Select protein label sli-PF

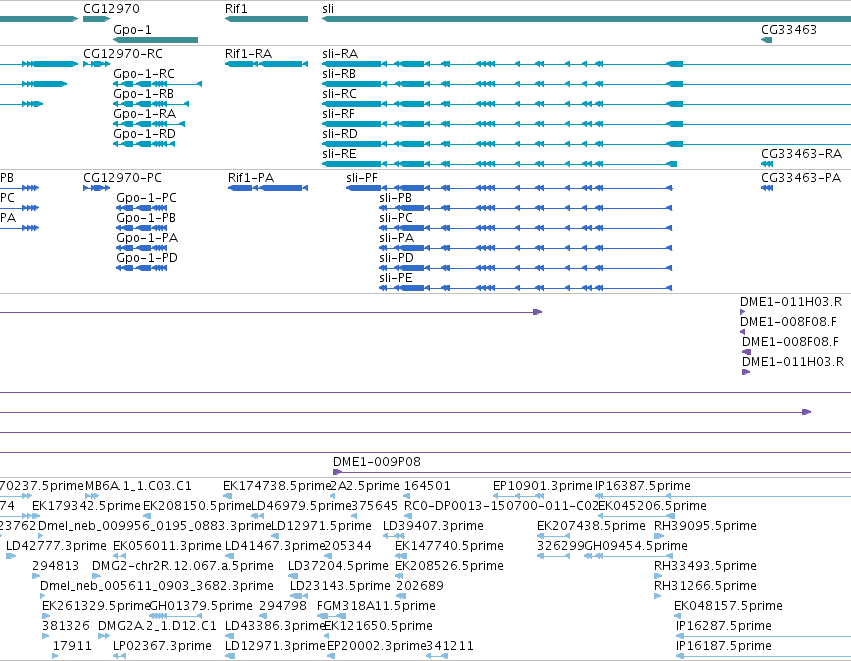tap(361, 178)
